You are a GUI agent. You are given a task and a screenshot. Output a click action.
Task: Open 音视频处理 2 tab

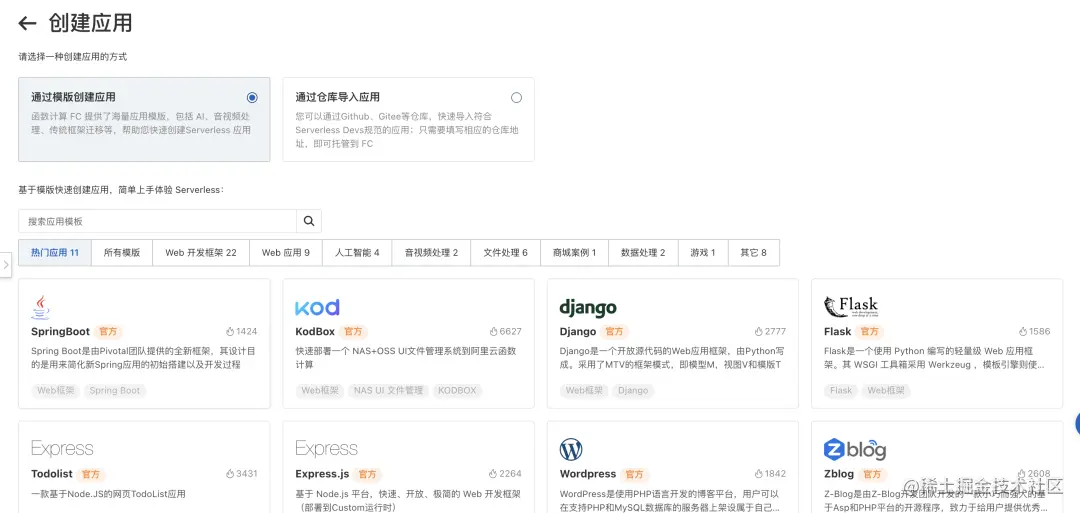[x=431, y=253]
